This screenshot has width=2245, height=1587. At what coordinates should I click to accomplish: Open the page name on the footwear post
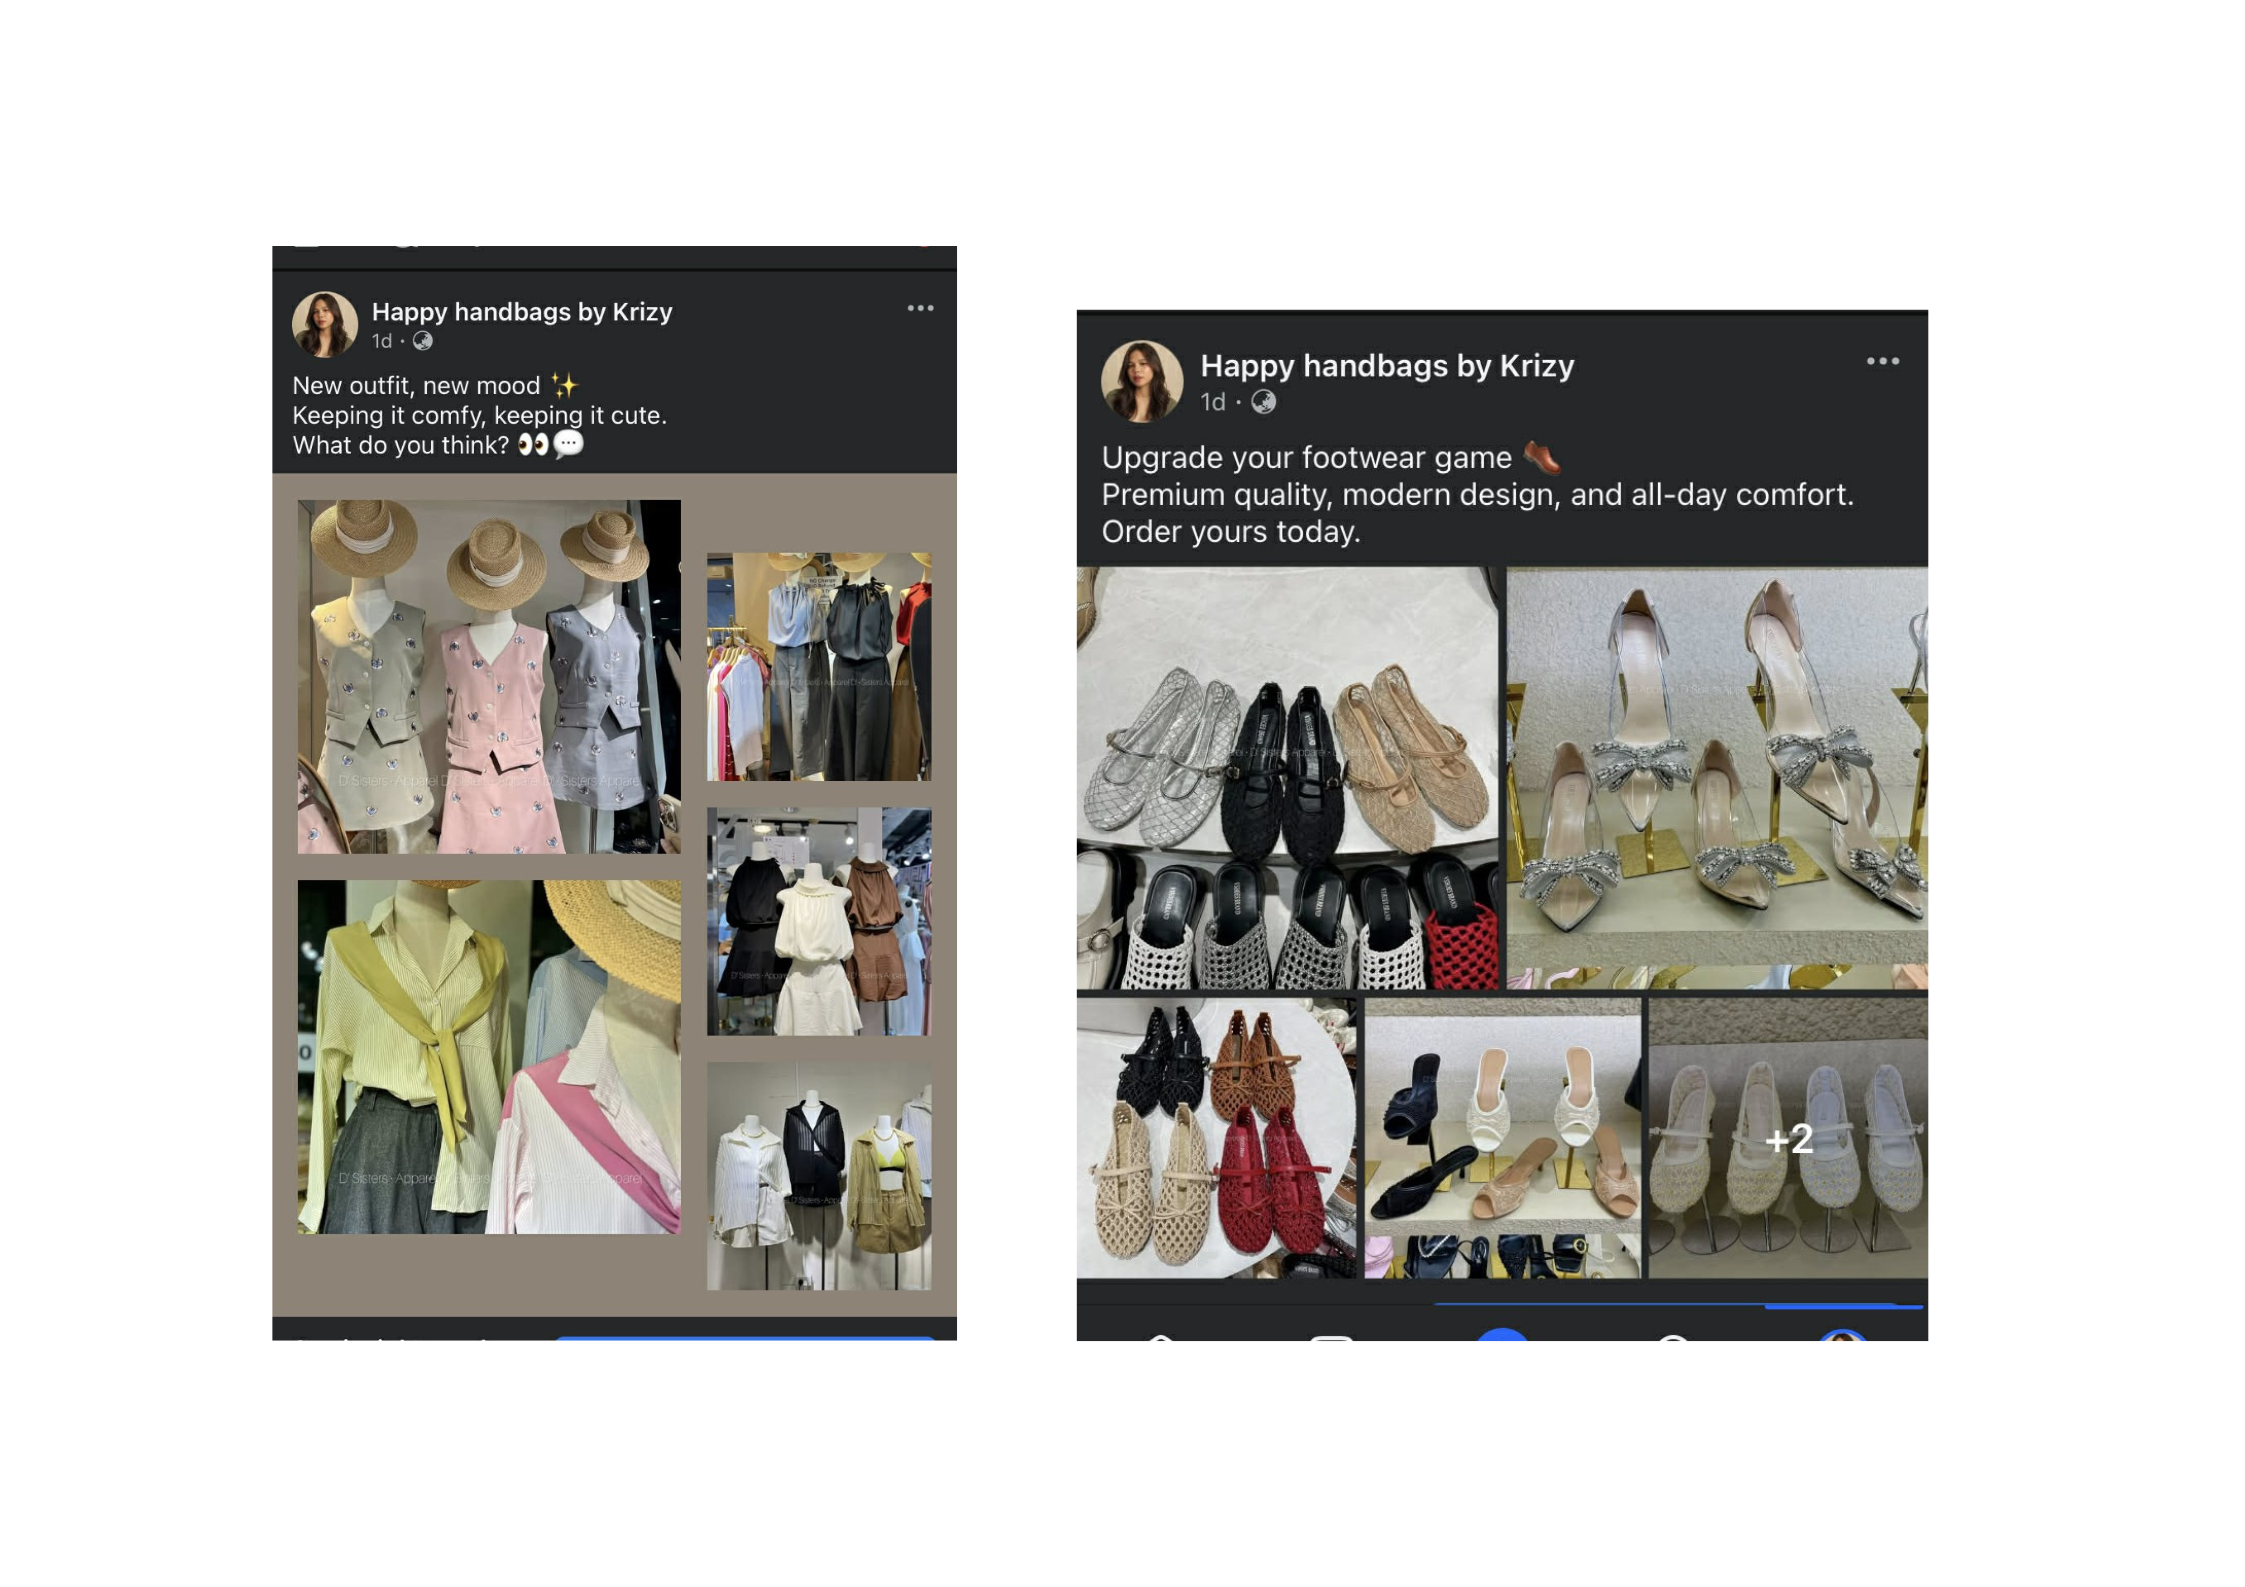(x=1386, y=366)
